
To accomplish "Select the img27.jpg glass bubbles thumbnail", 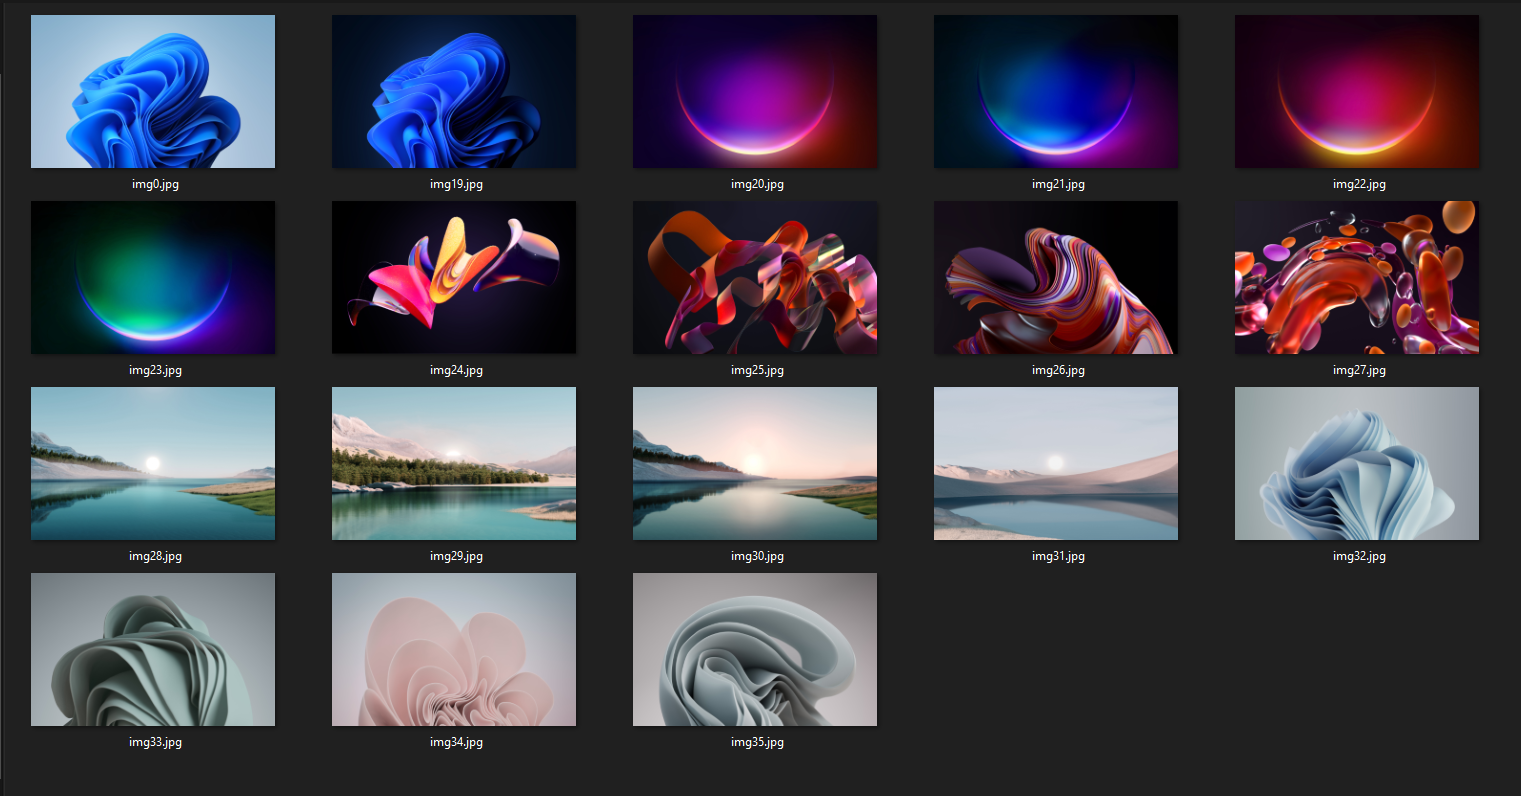I will (x=1357, y=277).
